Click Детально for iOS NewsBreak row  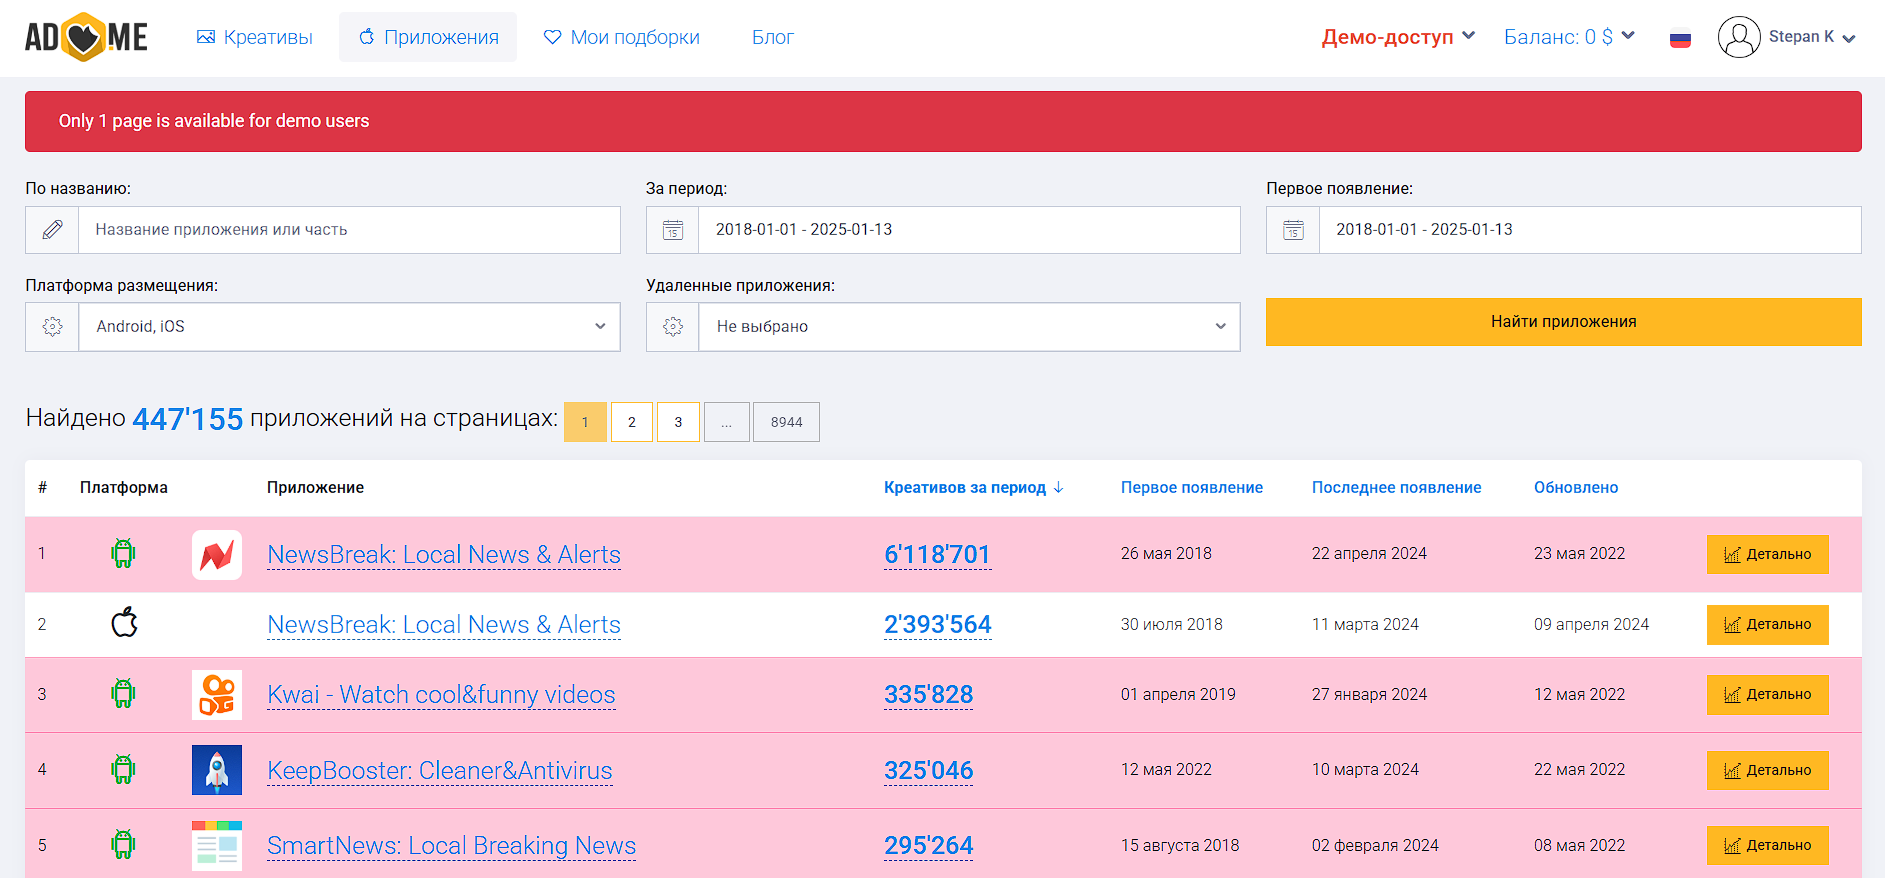[x=1767, y=624]
